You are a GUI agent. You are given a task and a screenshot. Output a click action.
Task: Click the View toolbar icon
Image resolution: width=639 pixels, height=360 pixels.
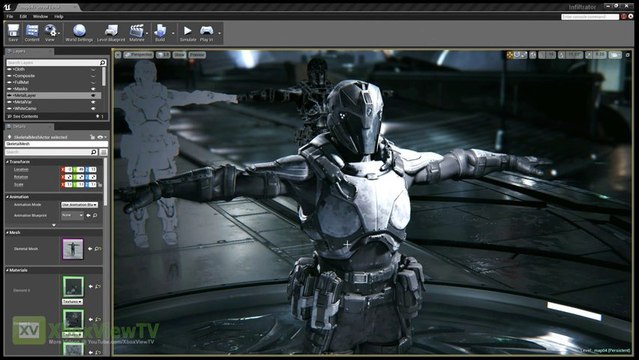point(50,31)
